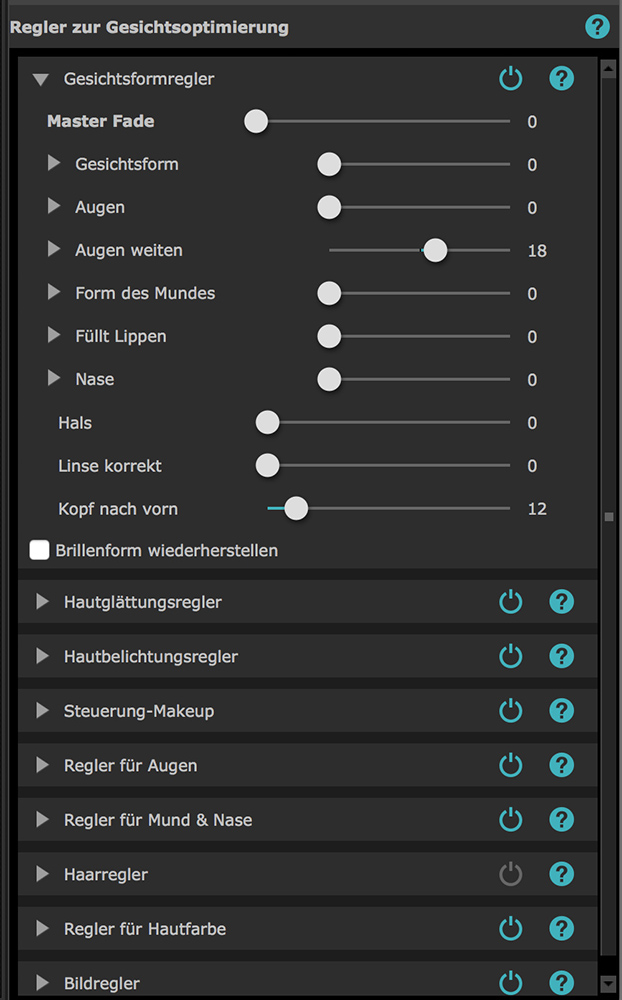Image resolution: width=622 pixels, height=1000 pixels.
Task: Show help for Hautbelichtungsregler
Action: click(561, 656)
